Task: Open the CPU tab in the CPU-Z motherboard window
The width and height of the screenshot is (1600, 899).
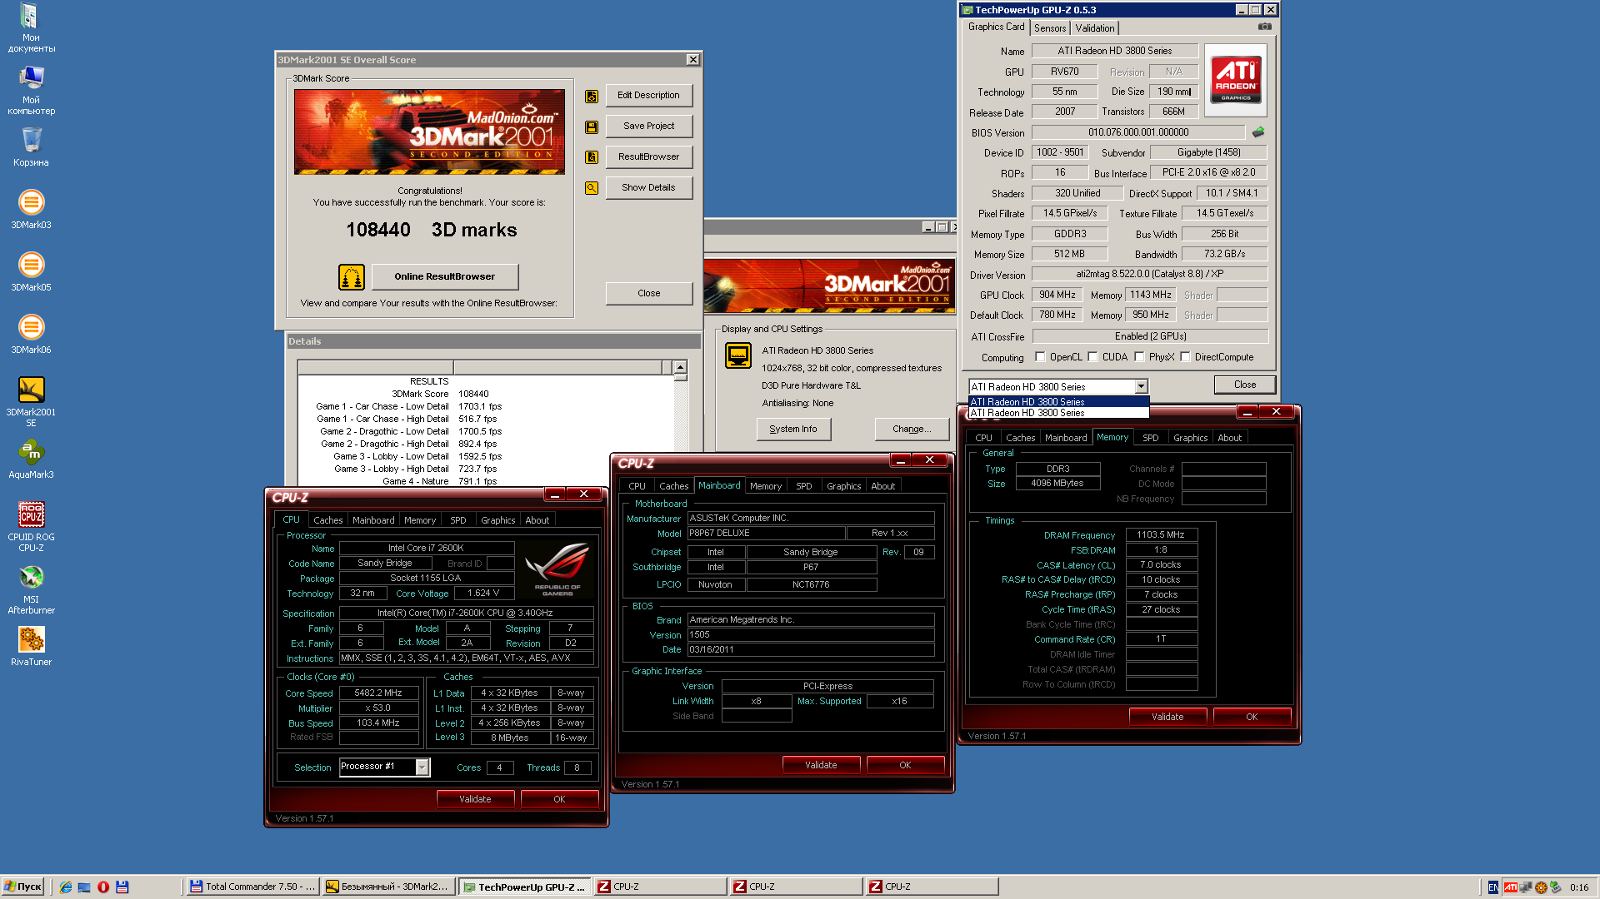Action: (637, 486)
